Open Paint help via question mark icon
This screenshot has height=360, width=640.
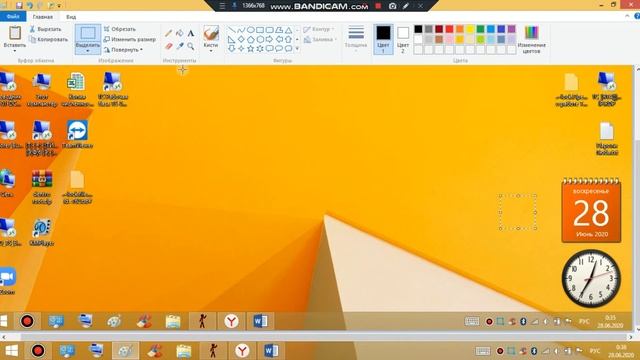click(x=637, y=16)
